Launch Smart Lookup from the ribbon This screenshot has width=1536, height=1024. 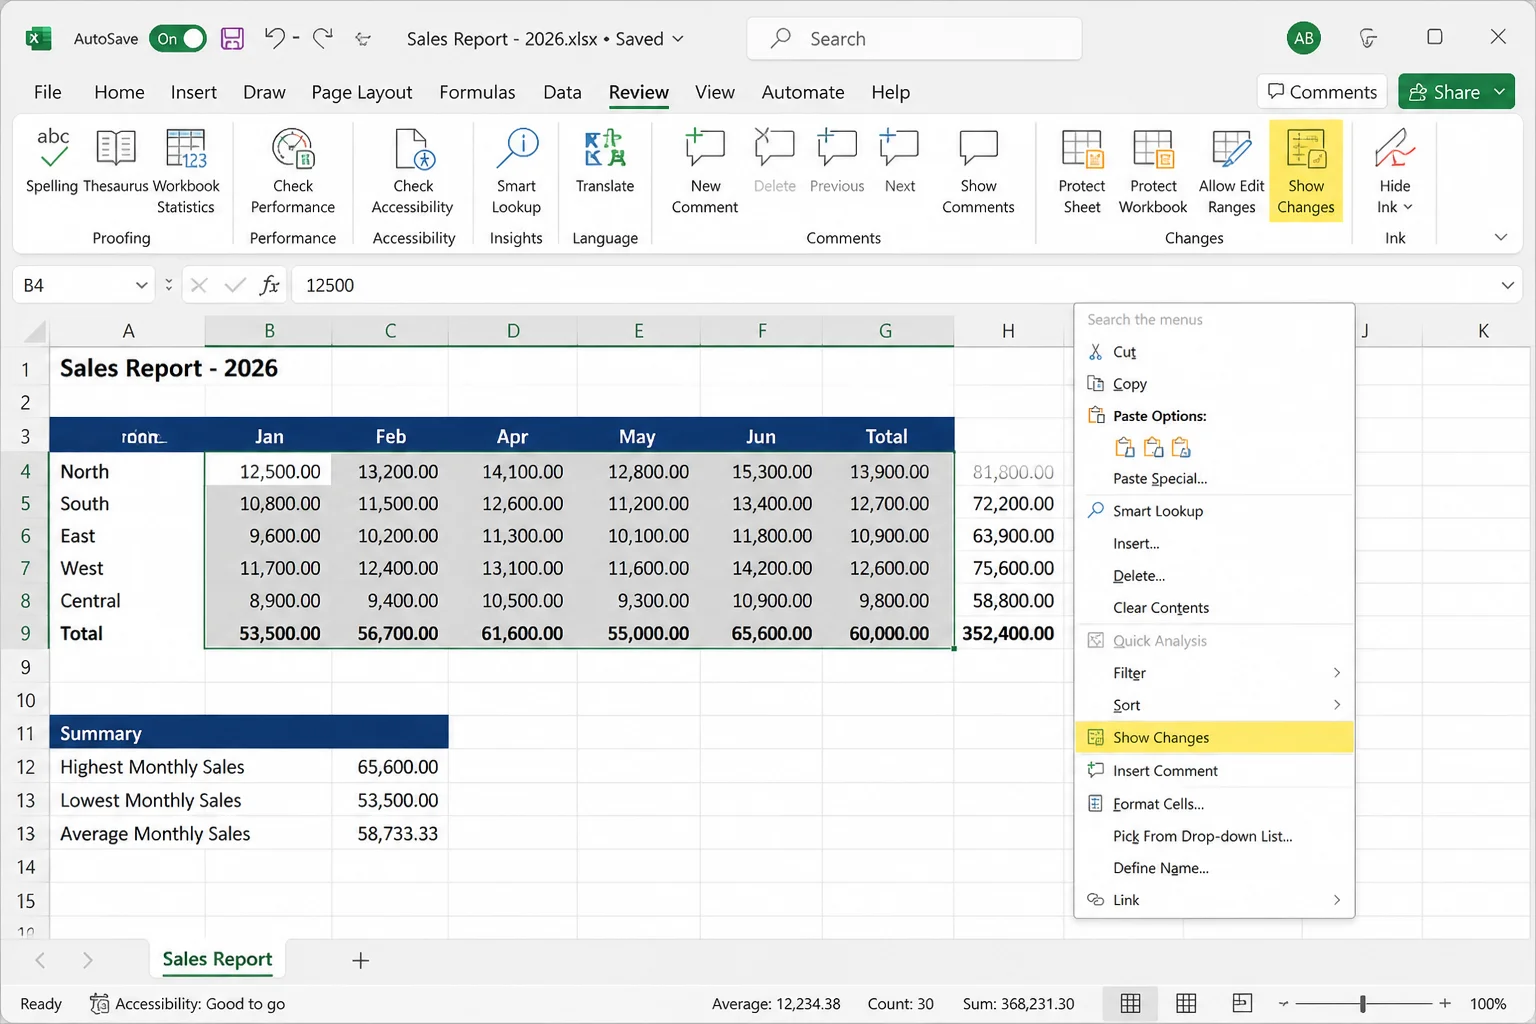click(x=516, y=172)
